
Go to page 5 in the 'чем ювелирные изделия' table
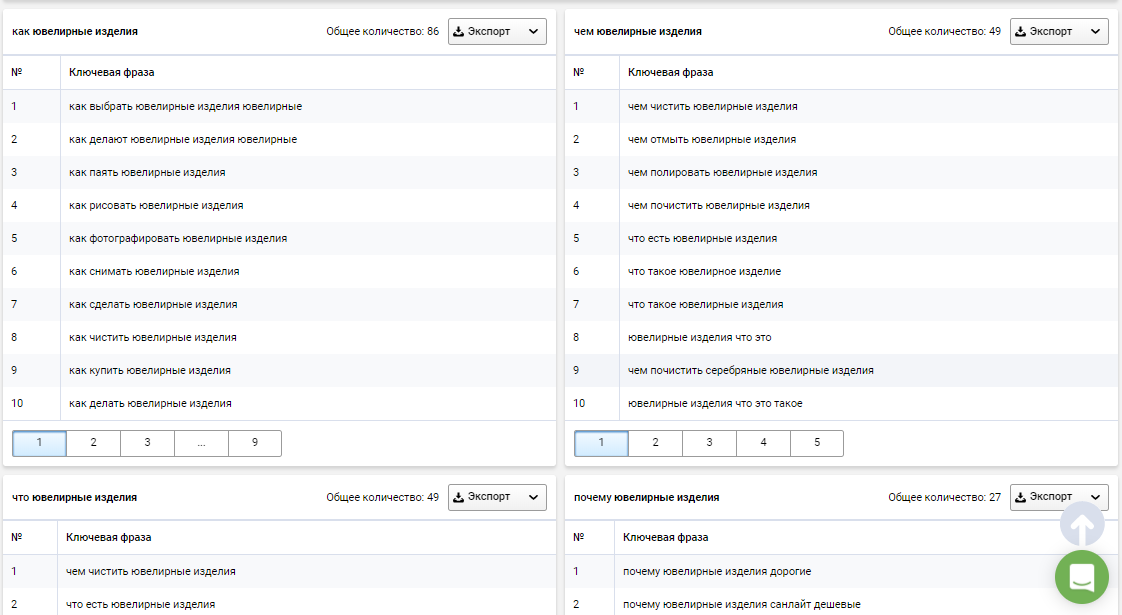click(x=817, y=443)
